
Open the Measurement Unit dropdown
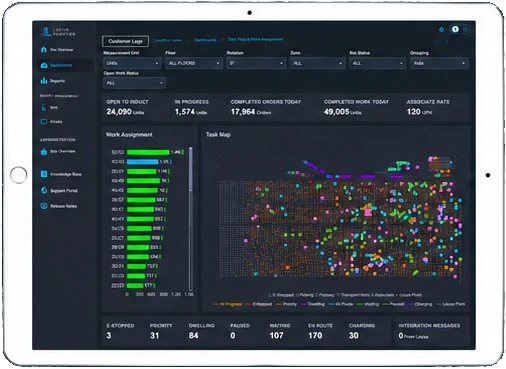(x=132, y=63)
